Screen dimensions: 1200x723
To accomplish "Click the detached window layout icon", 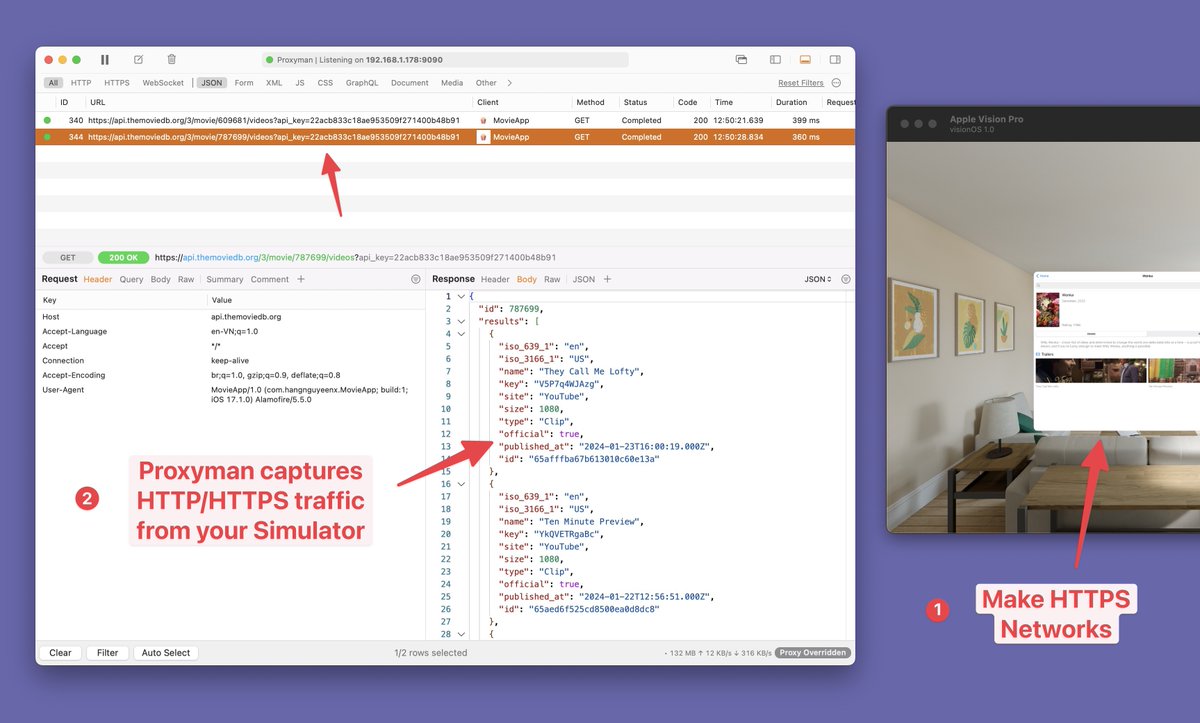I will pyautogui.click(x=741, y=60).
